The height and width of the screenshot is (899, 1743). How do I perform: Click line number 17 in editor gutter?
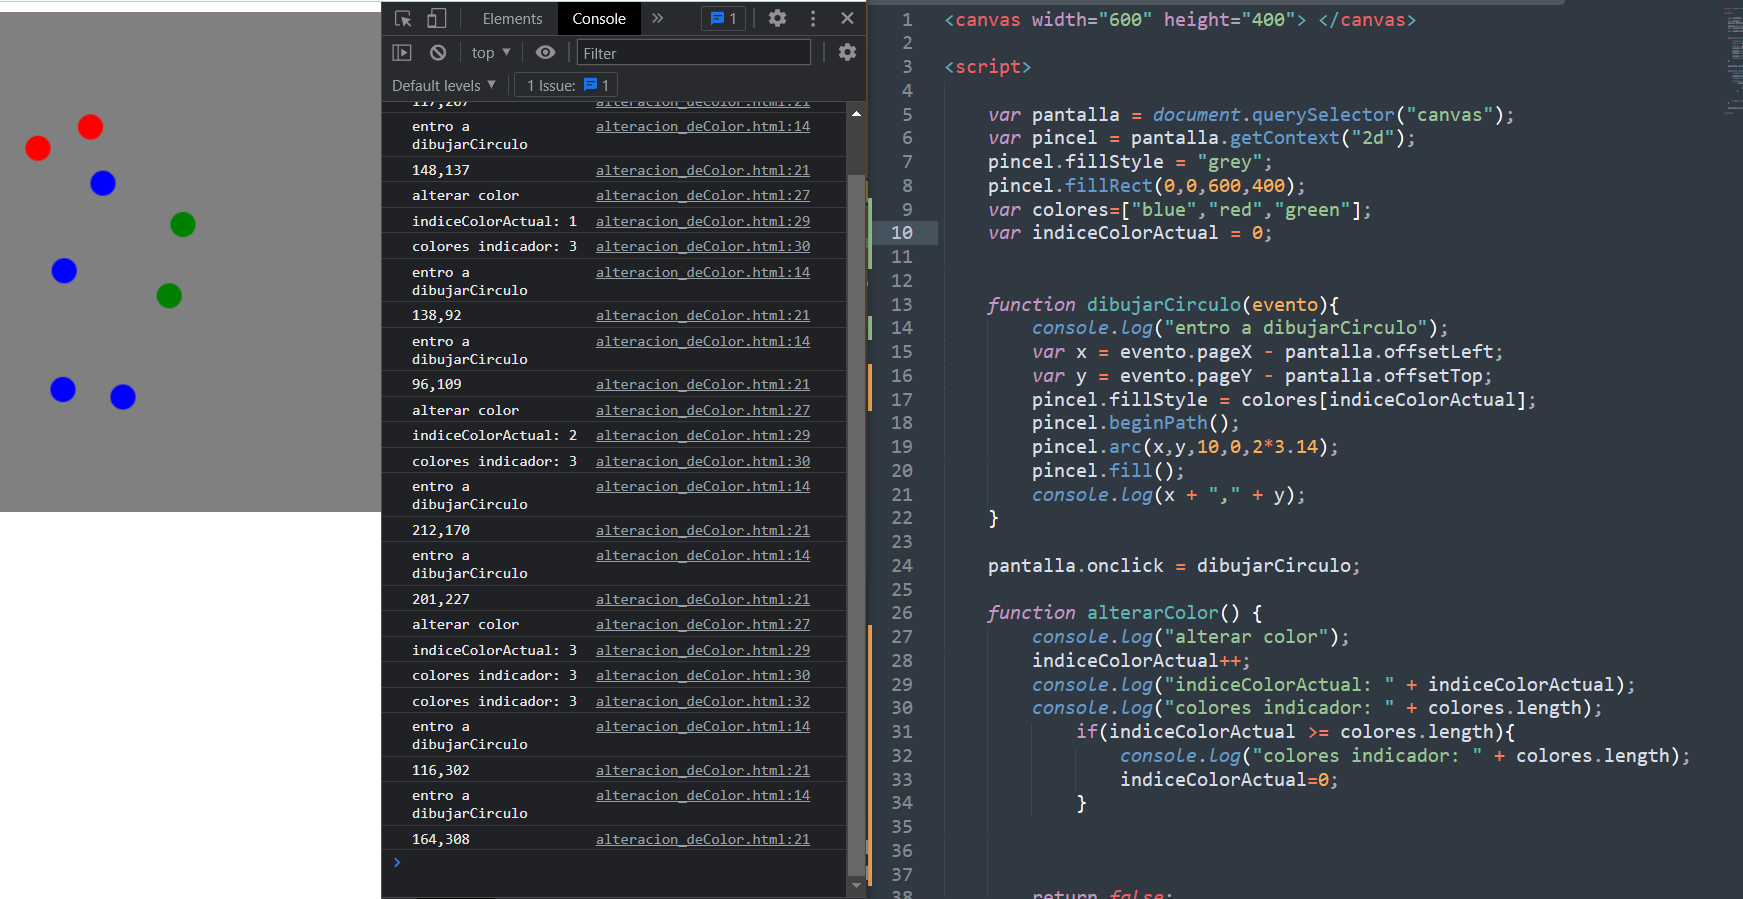(x=902, y=400)
